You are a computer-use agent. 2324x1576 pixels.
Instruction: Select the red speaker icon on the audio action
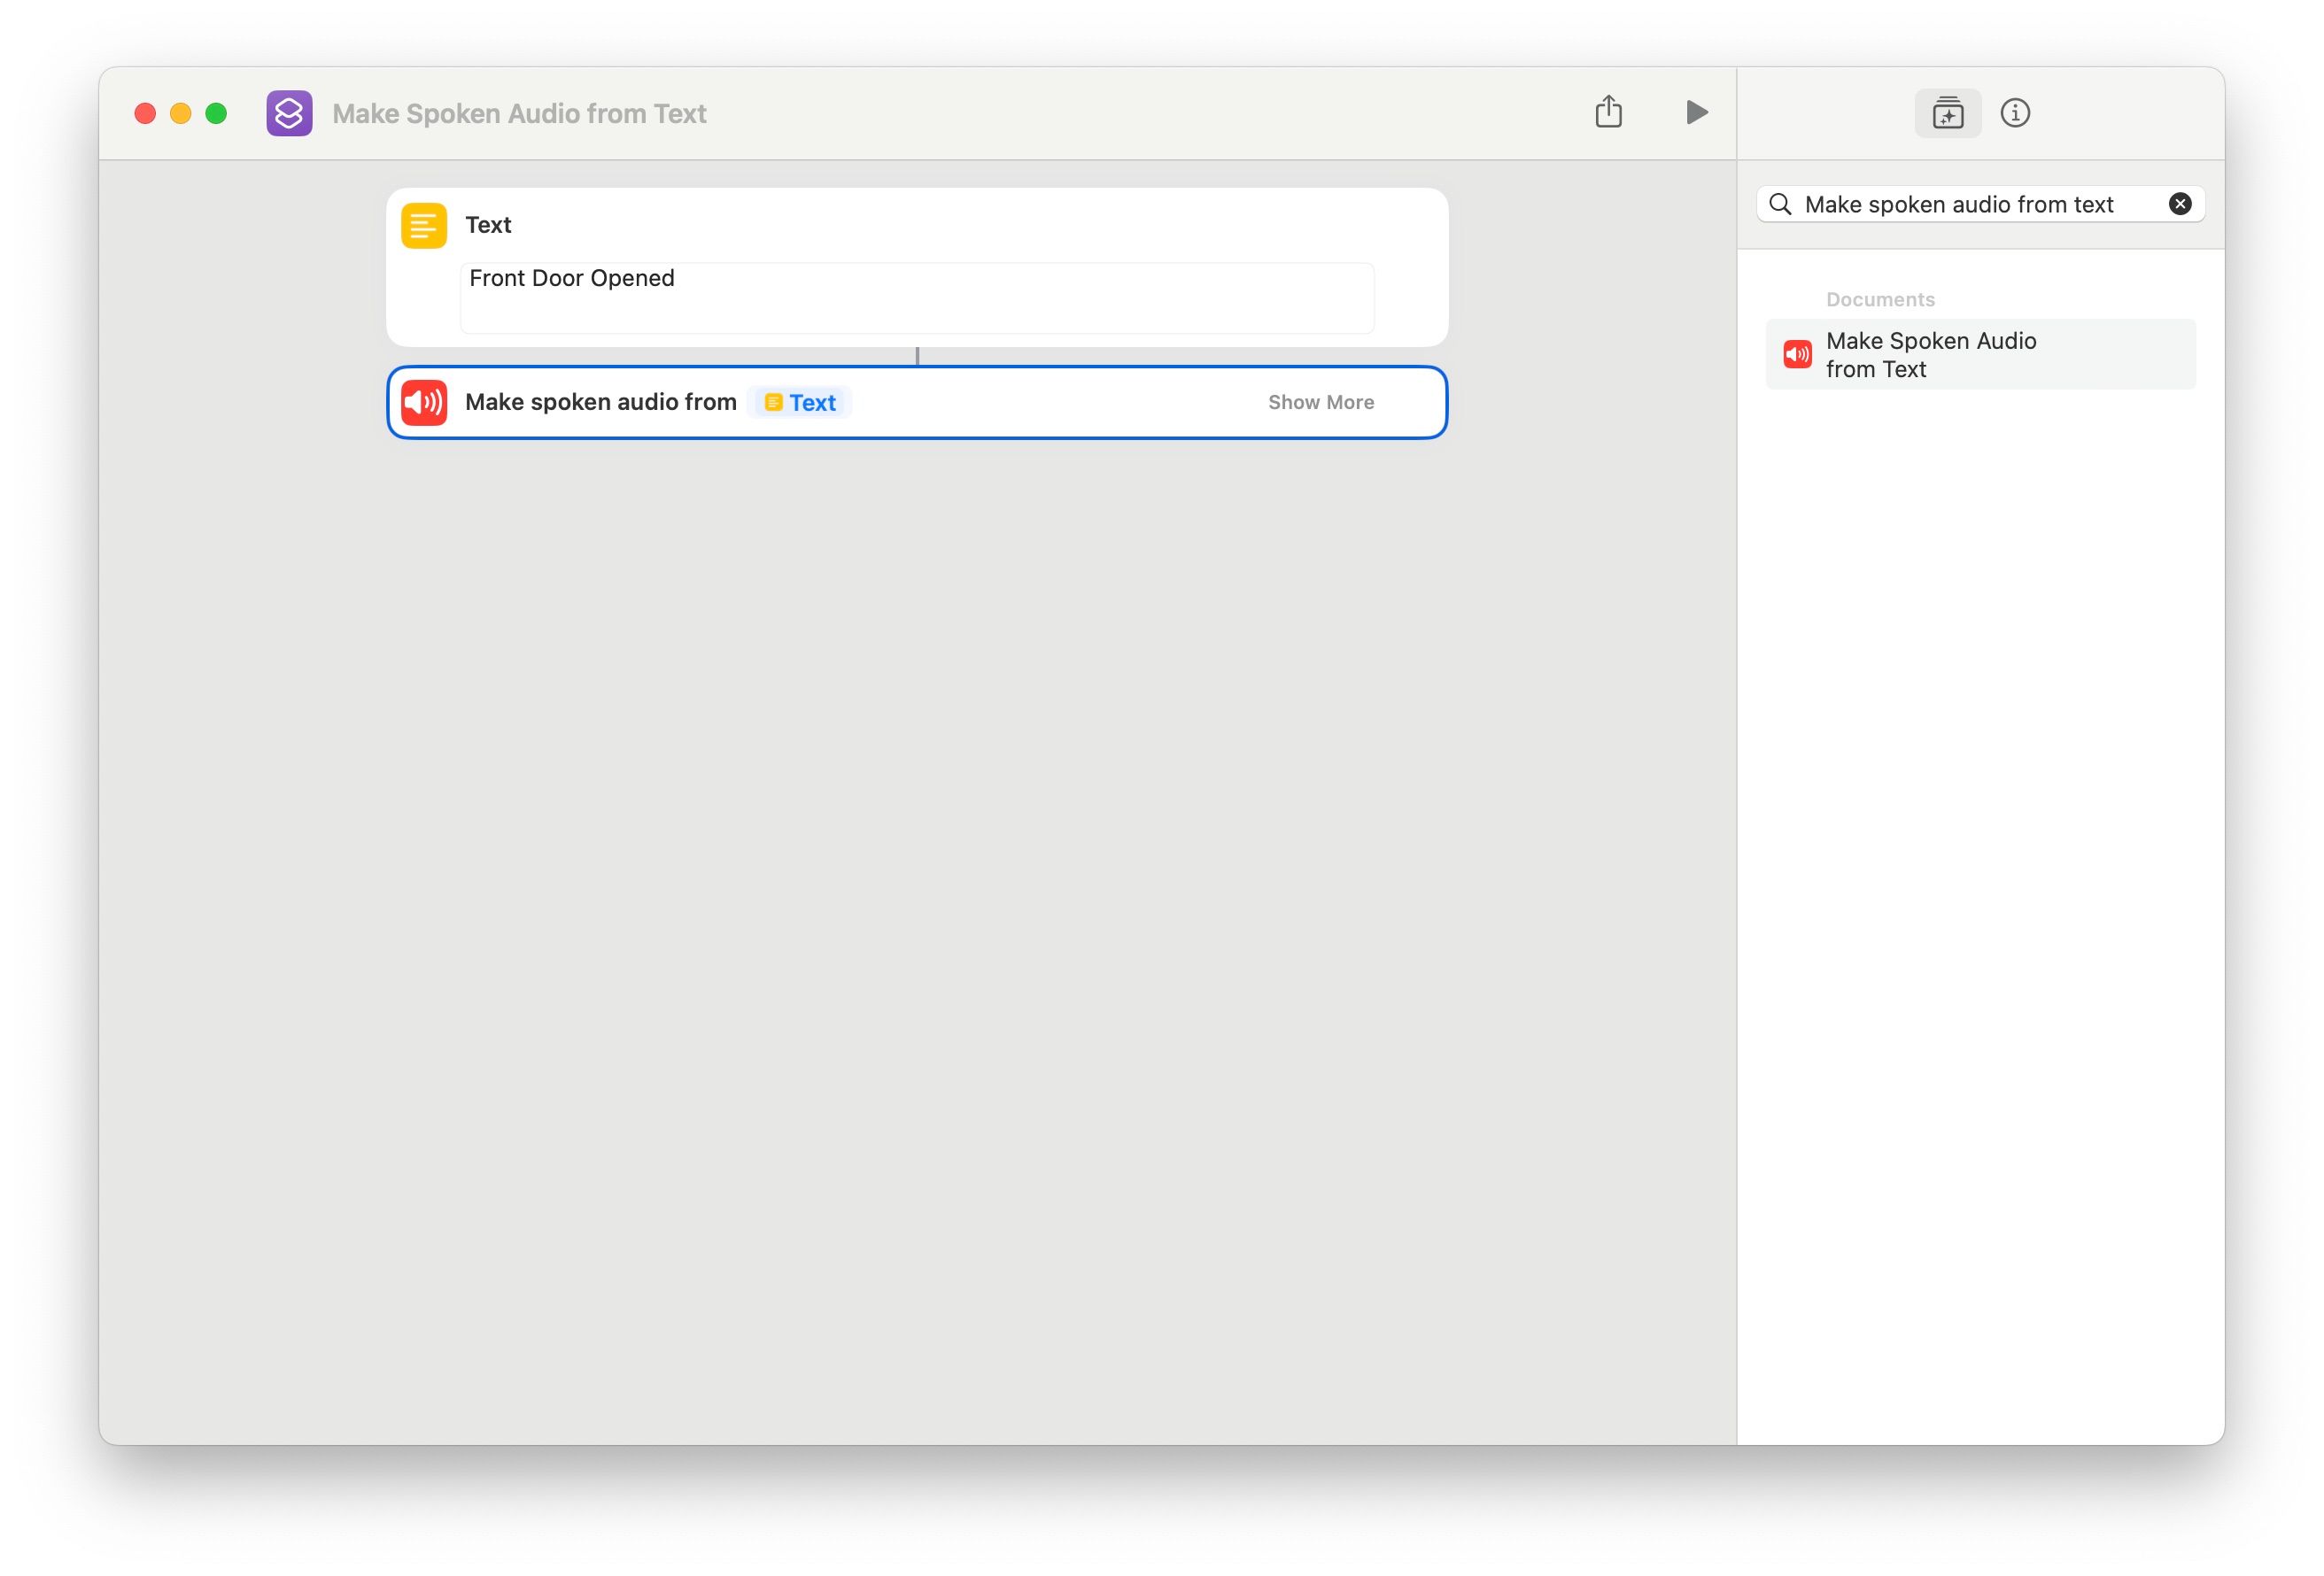424,402
